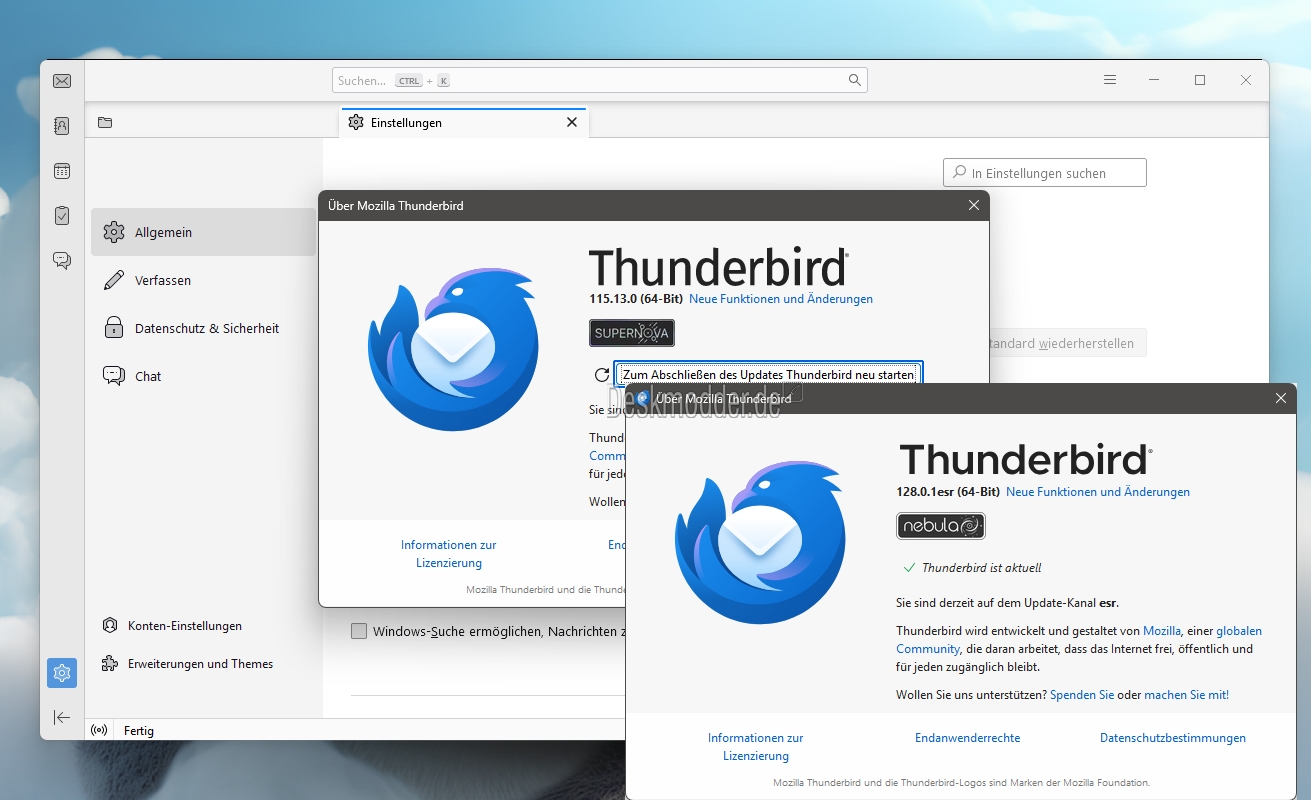Screen dimensions: 1311x800
Task: Click the In Einstellungen suchen field
Action: 1045,173
